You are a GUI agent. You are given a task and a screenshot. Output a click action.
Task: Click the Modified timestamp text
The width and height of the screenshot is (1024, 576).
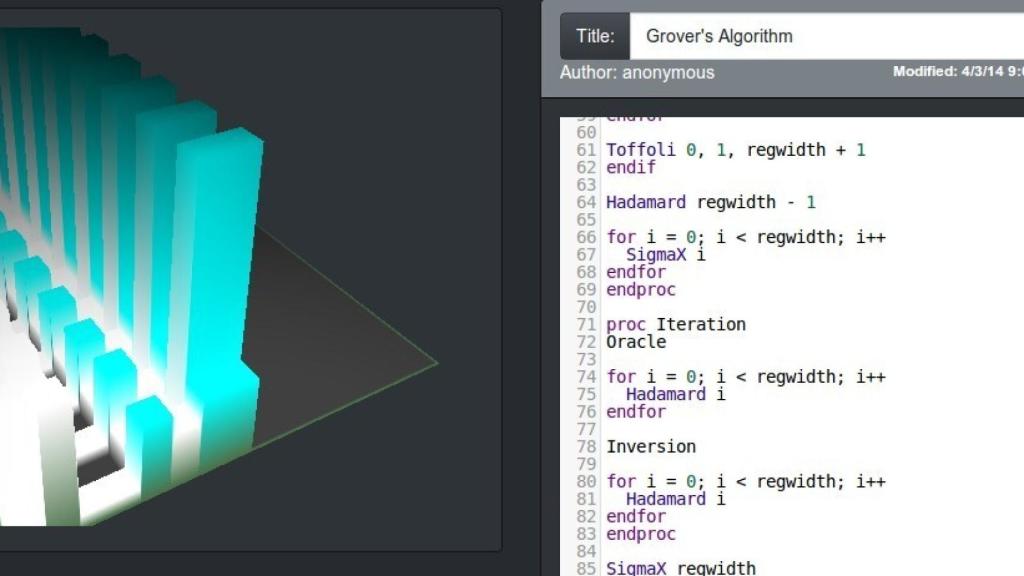957,71
